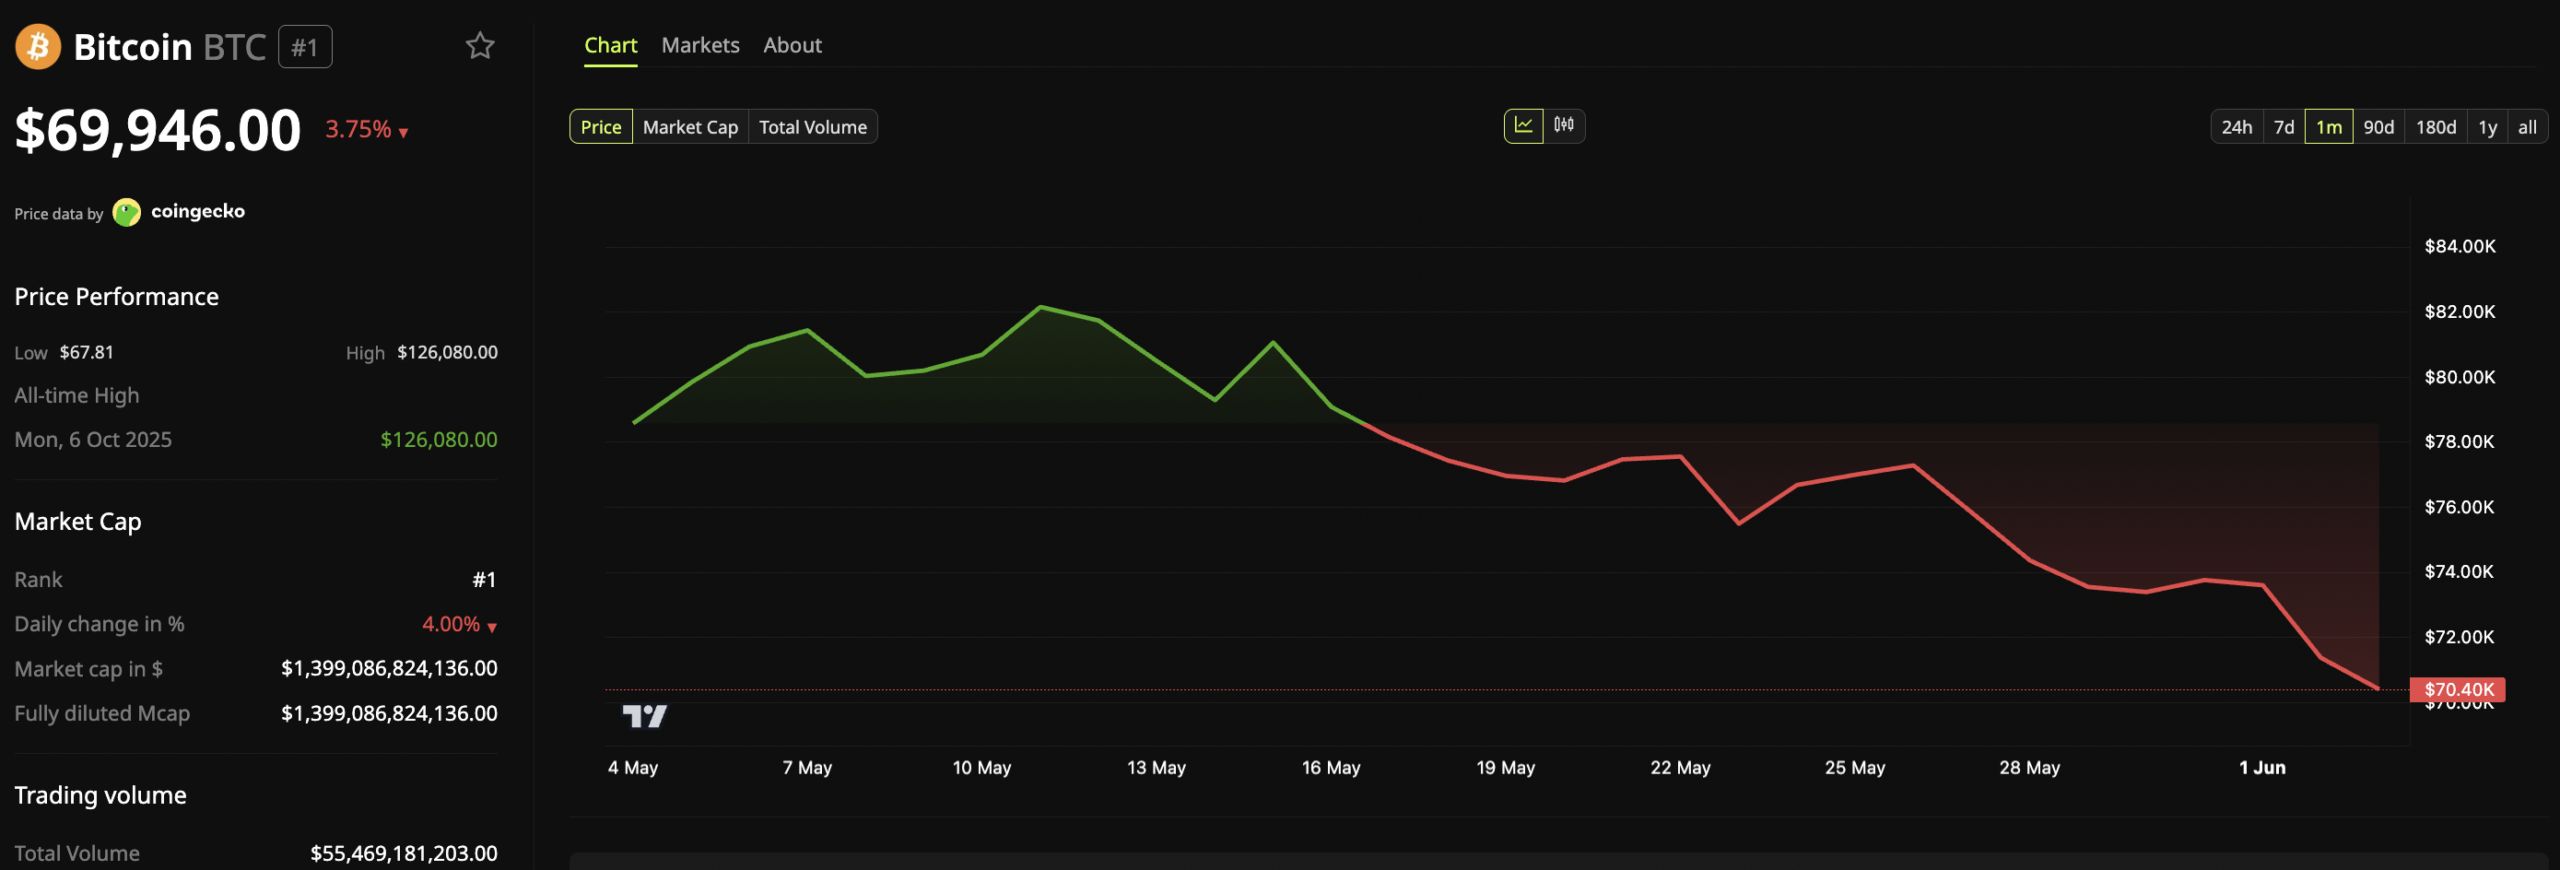Click the 16 May date on the chart axis

(1331, 767)
